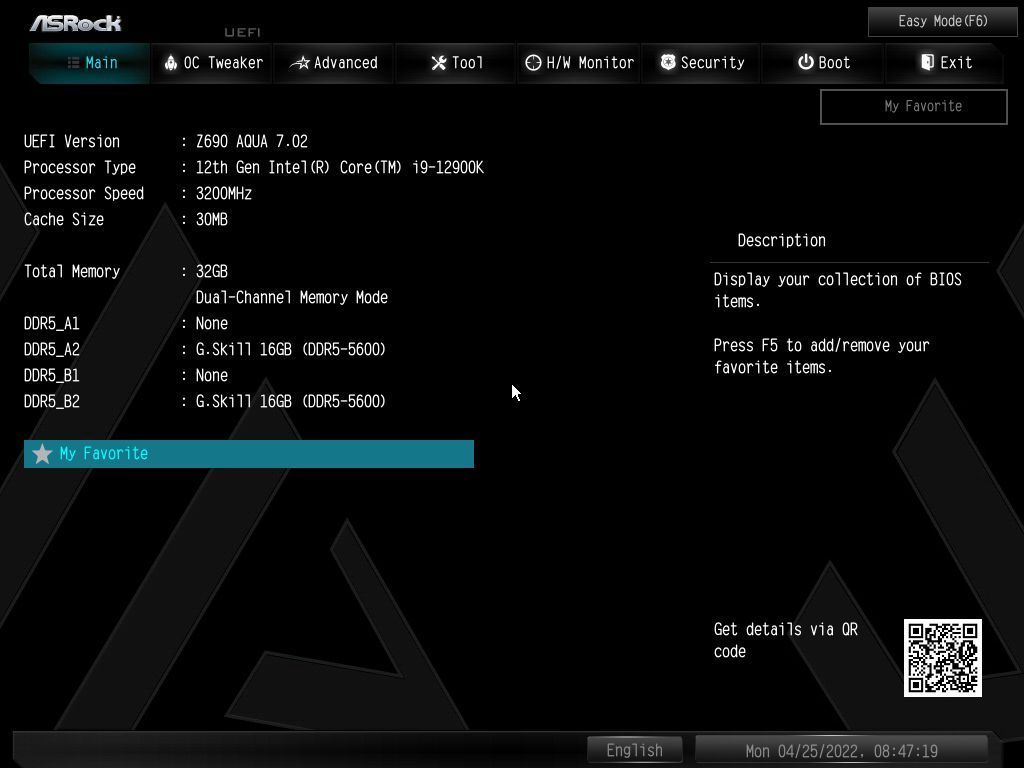Click the star icon beside My Favorite row
1024x768 pixels.
(42, 454)
